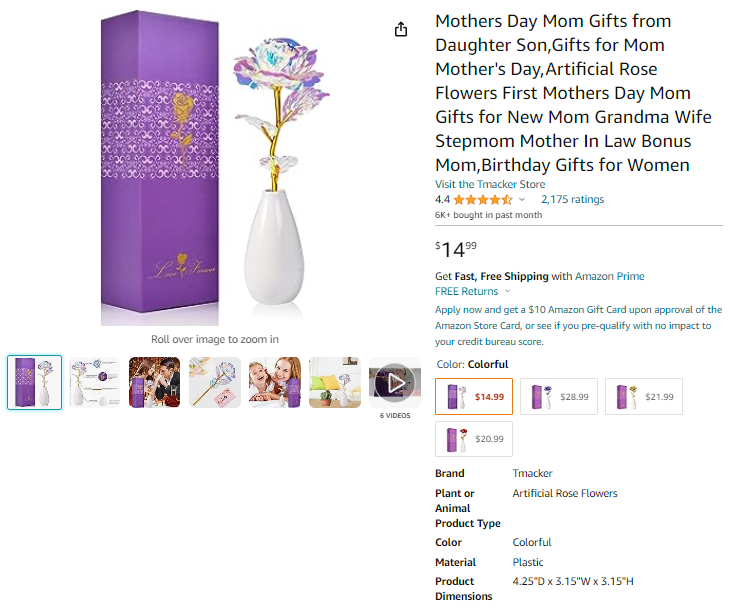Viewport: 730px width, 610px height.
Task: Select the purple box and rose thumbnail
Action: tap(34, 383)
